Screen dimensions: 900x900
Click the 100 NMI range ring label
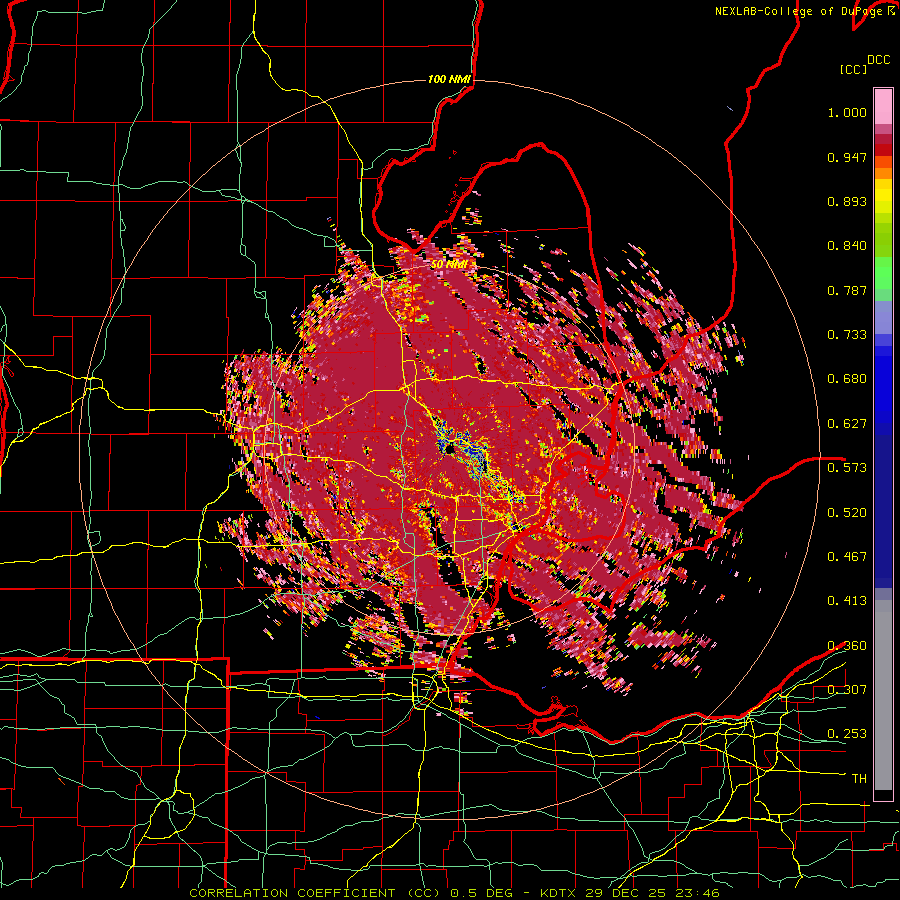tap(449, 79)
